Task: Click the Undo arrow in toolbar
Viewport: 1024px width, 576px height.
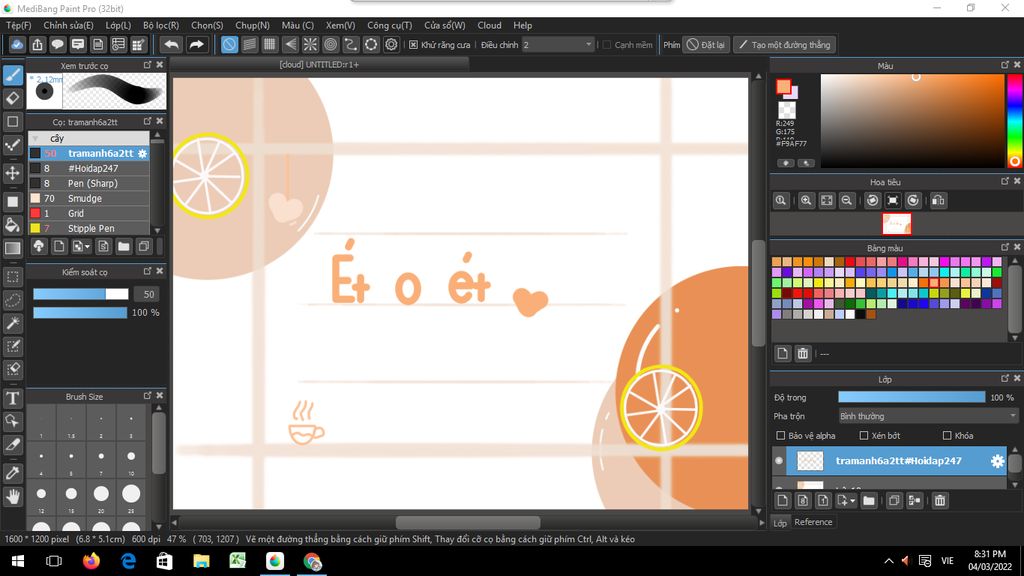Action: click(171, 44)
